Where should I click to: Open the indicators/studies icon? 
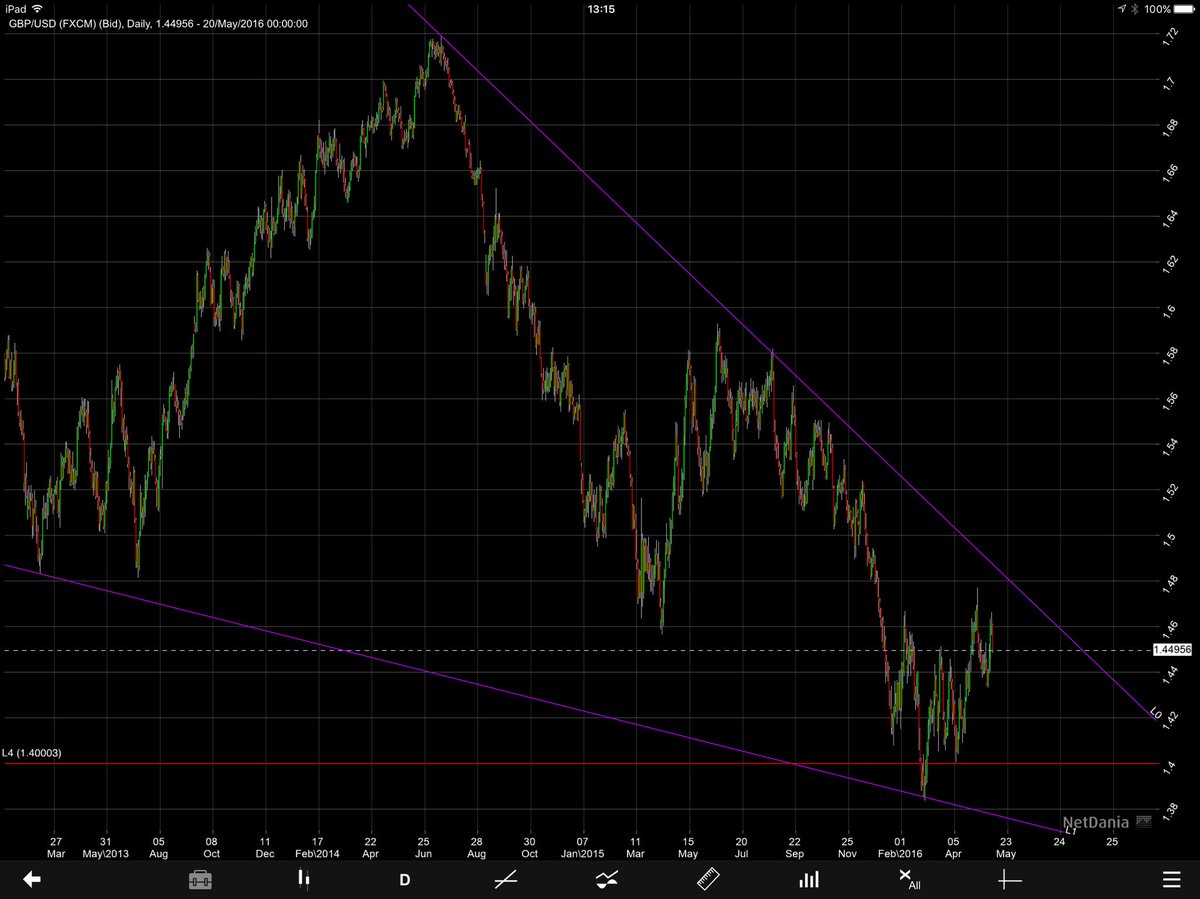tap(607, 879)
